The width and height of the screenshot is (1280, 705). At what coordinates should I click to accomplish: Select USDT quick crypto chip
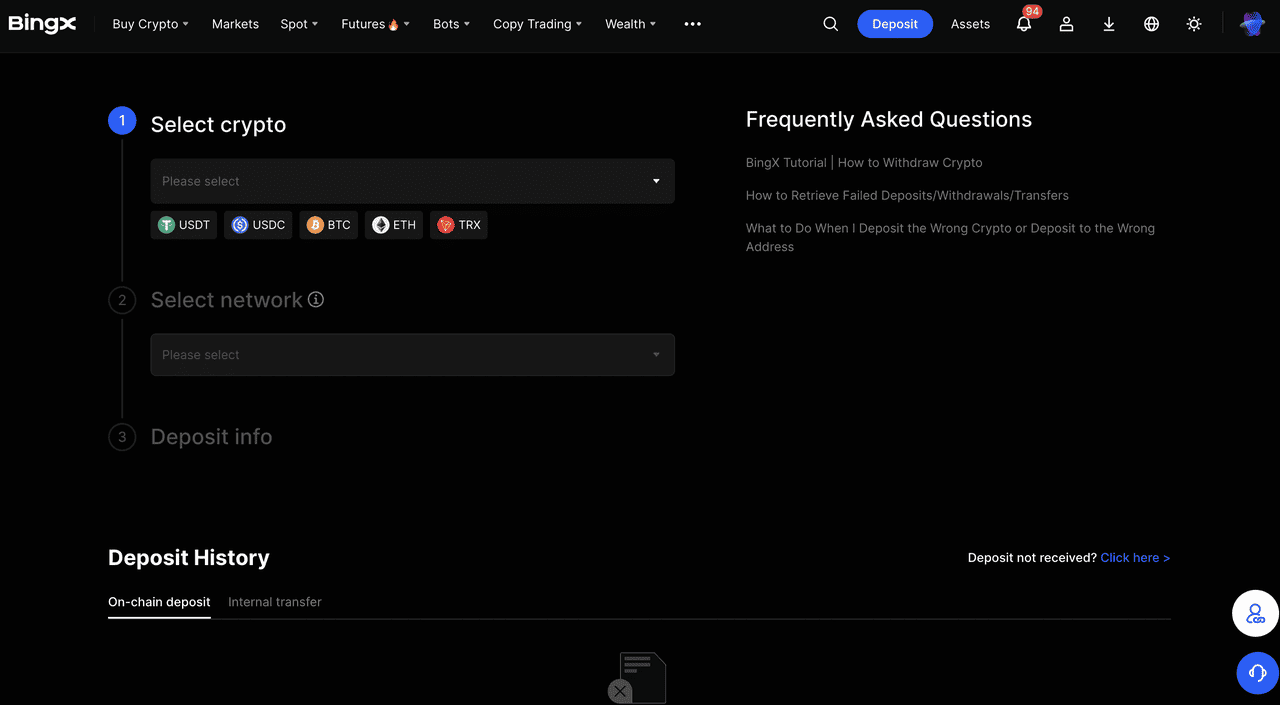184,225
